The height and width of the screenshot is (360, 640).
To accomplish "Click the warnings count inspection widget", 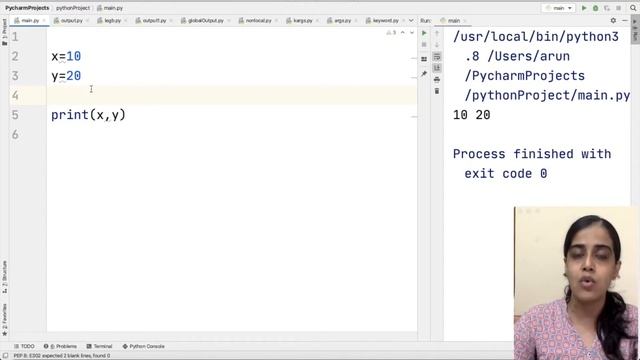I will coord(391,33).
